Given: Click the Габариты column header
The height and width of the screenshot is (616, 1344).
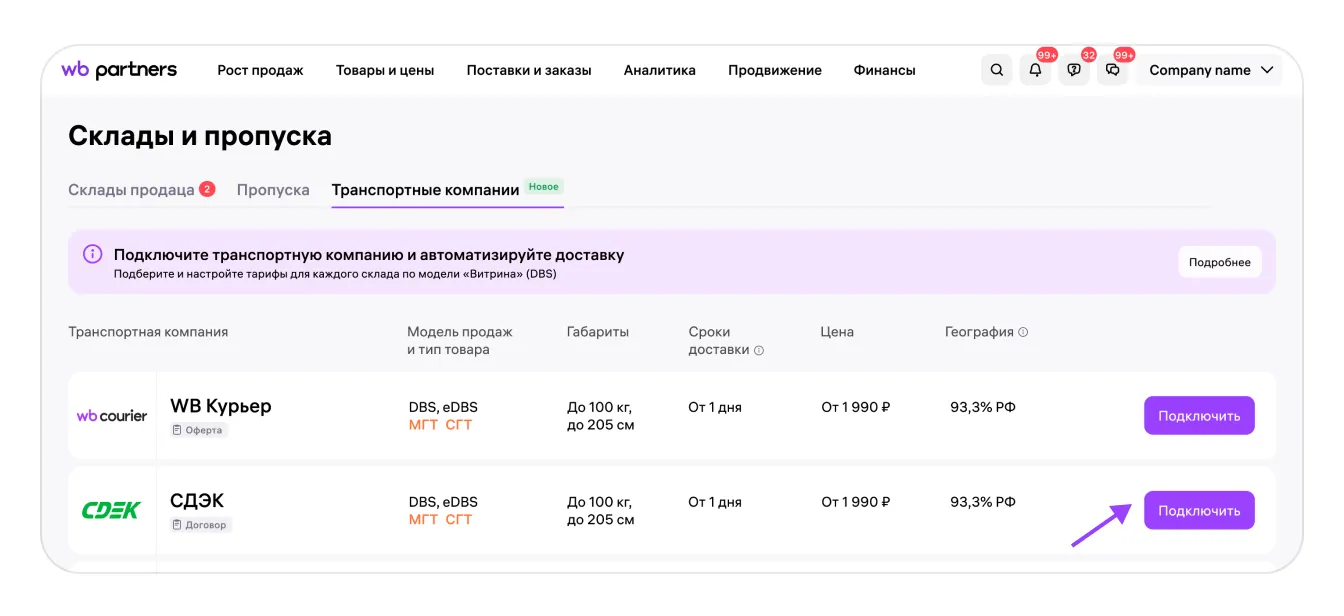Looking at the screenshot, I should [598, 332].
